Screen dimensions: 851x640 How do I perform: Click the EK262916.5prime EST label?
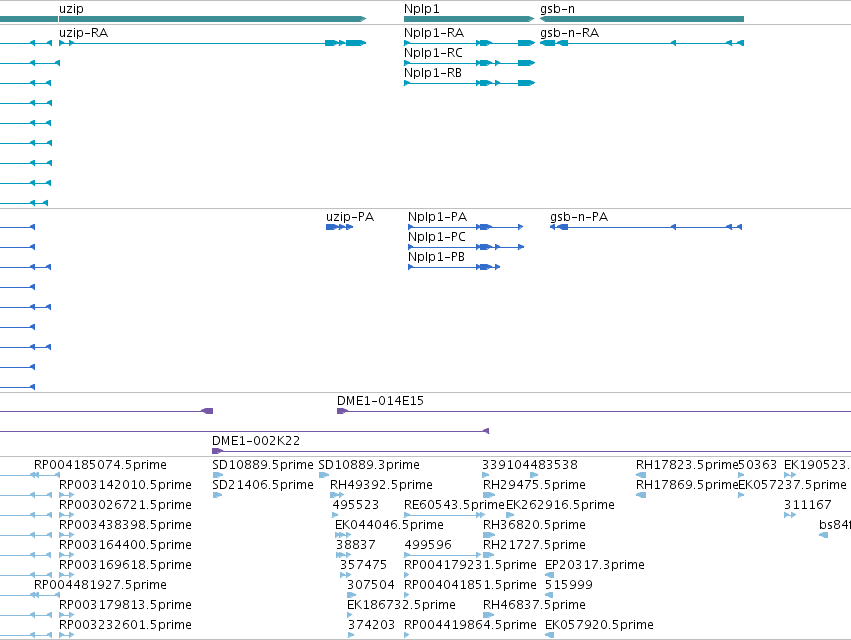coord(560,504)
